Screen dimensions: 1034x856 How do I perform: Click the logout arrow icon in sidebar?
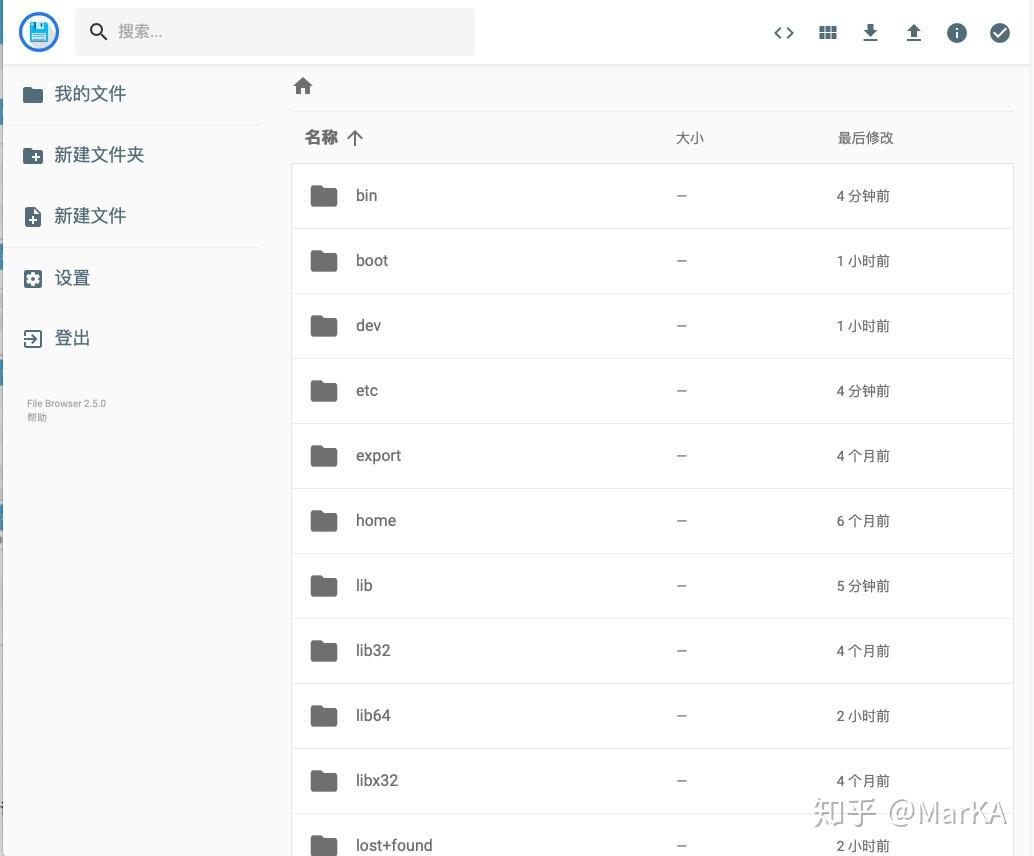33,339
